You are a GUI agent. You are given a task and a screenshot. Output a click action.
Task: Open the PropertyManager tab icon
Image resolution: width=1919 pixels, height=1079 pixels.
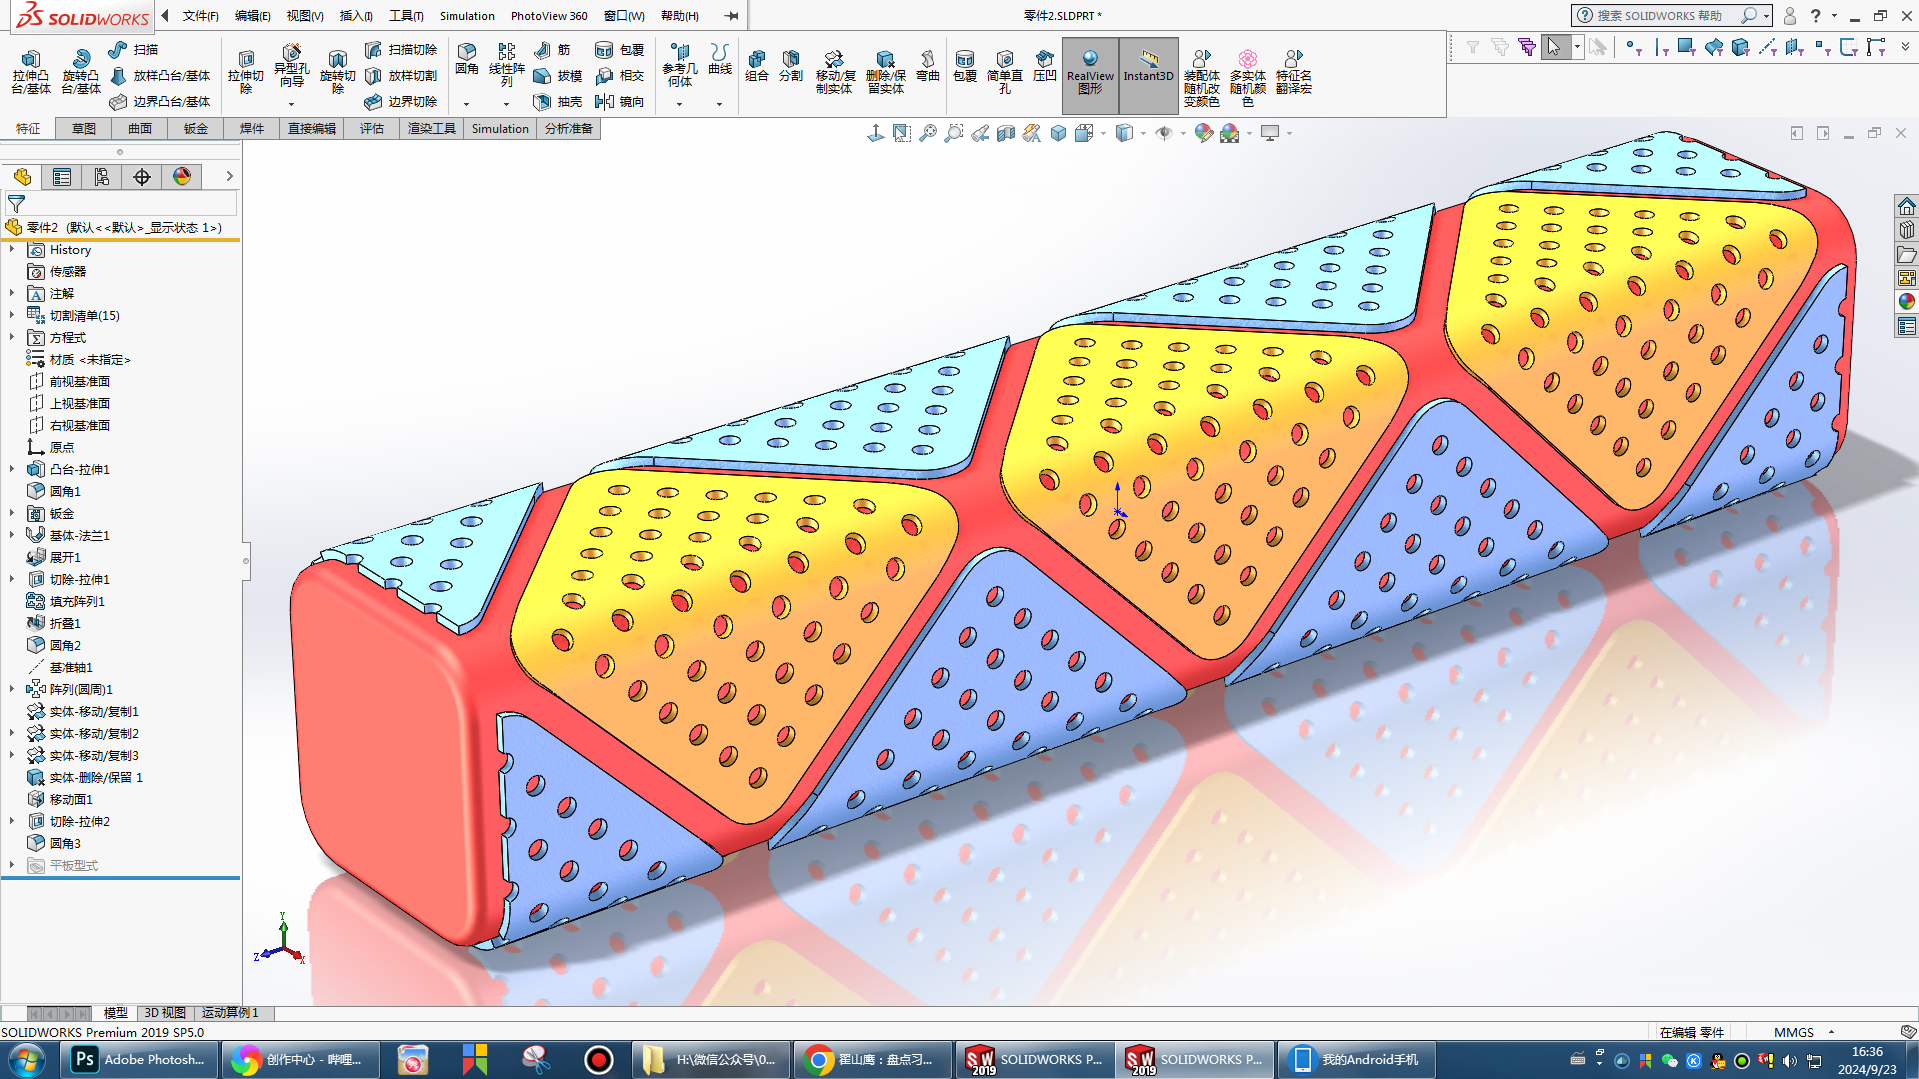tap(62, 177)
